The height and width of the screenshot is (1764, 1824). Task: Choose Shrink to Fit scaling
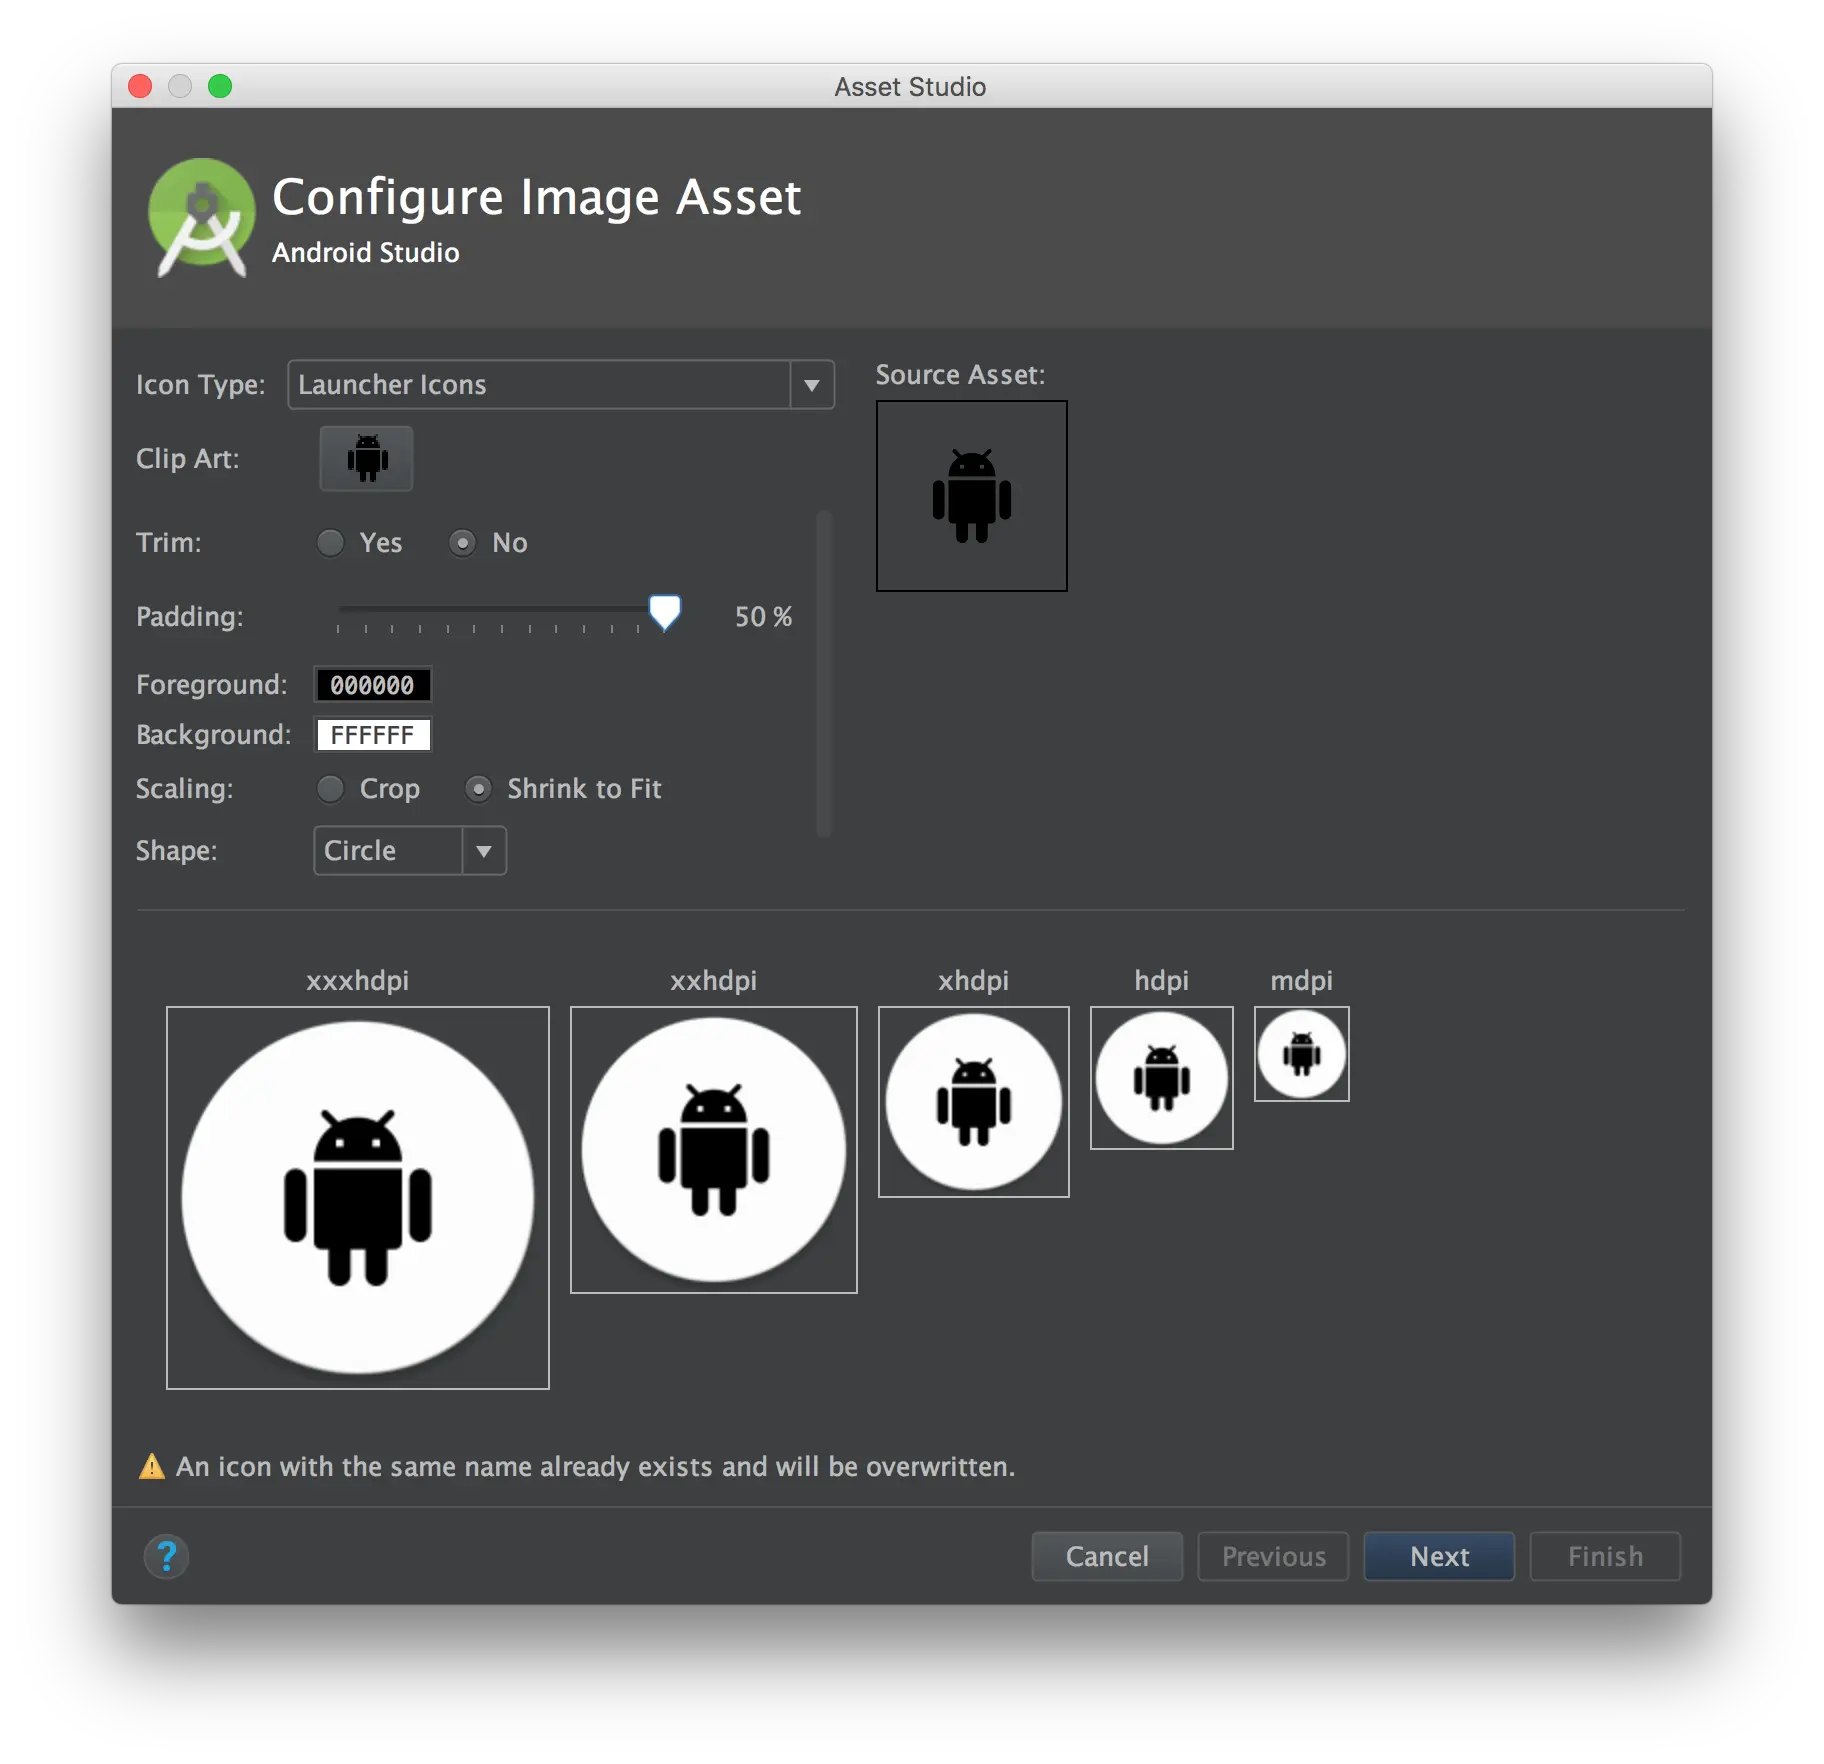(478, 789)
